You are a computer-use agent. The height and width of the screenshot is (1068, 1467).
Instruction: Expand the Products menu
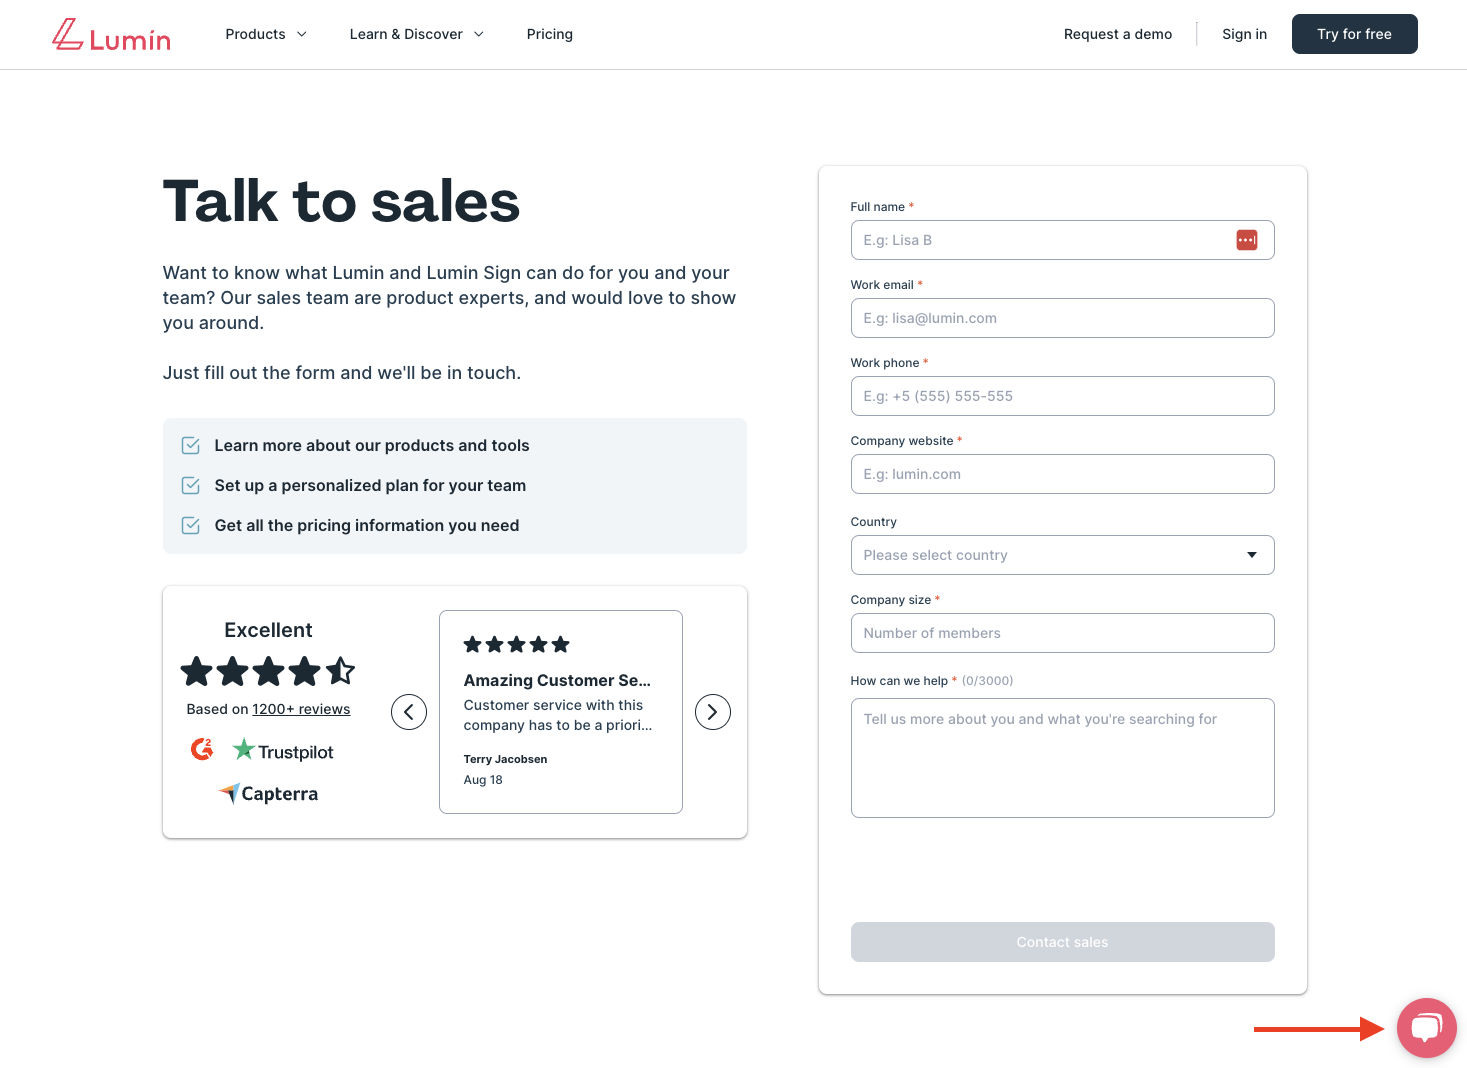pos(266,34)
